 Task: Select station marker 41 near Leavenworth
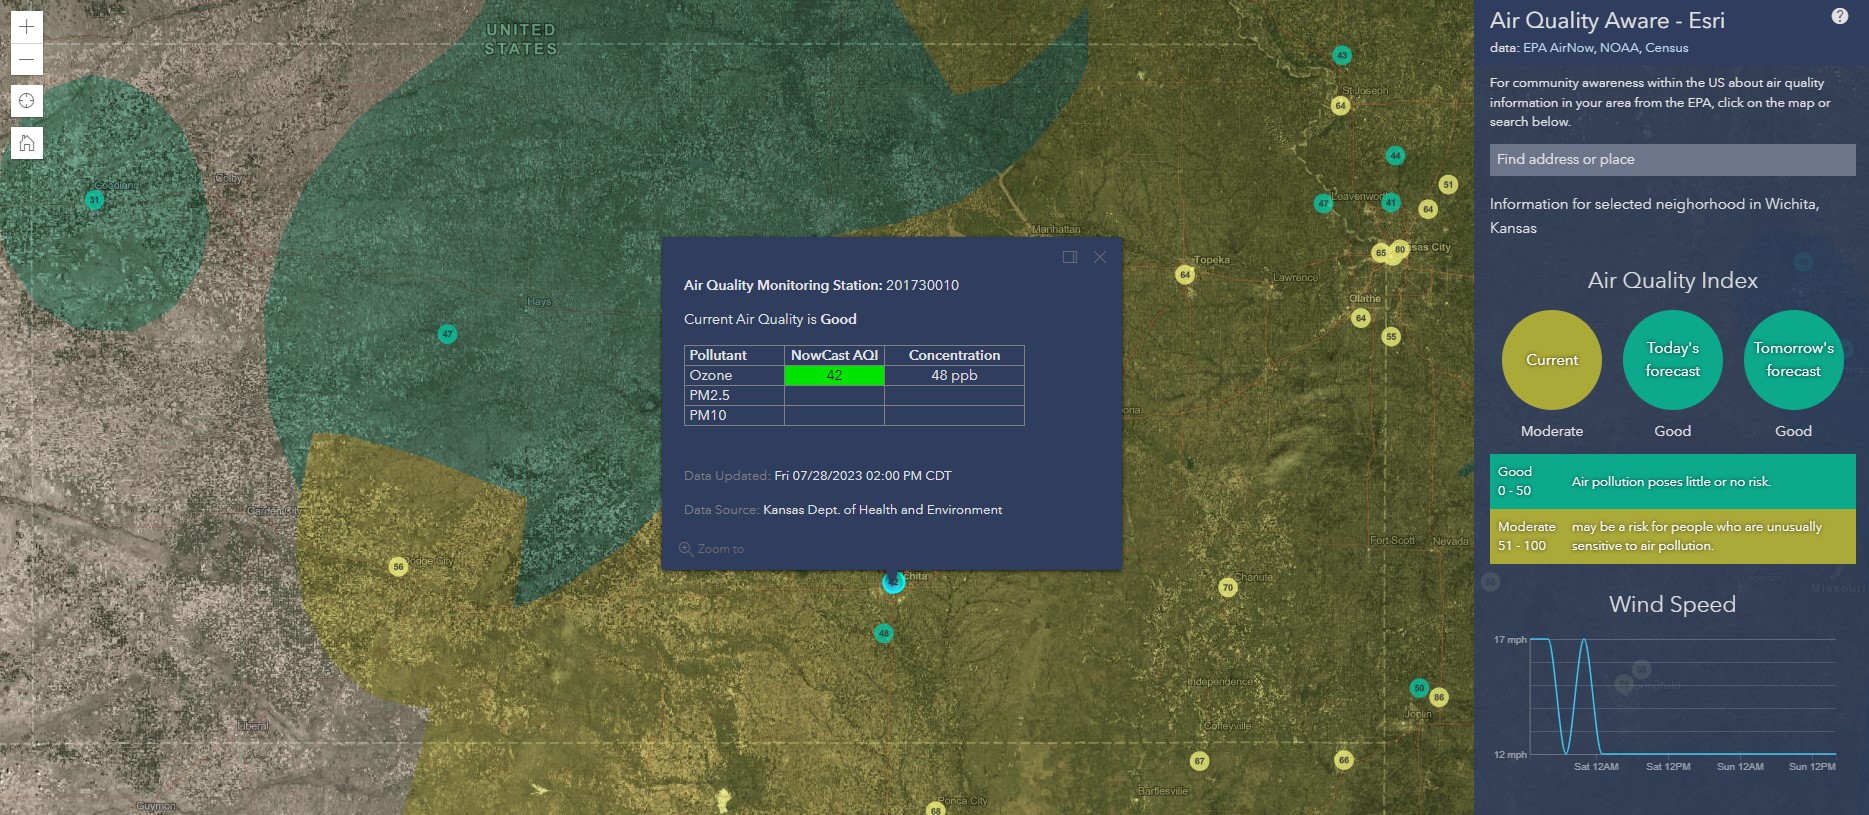coord(1390,202)
